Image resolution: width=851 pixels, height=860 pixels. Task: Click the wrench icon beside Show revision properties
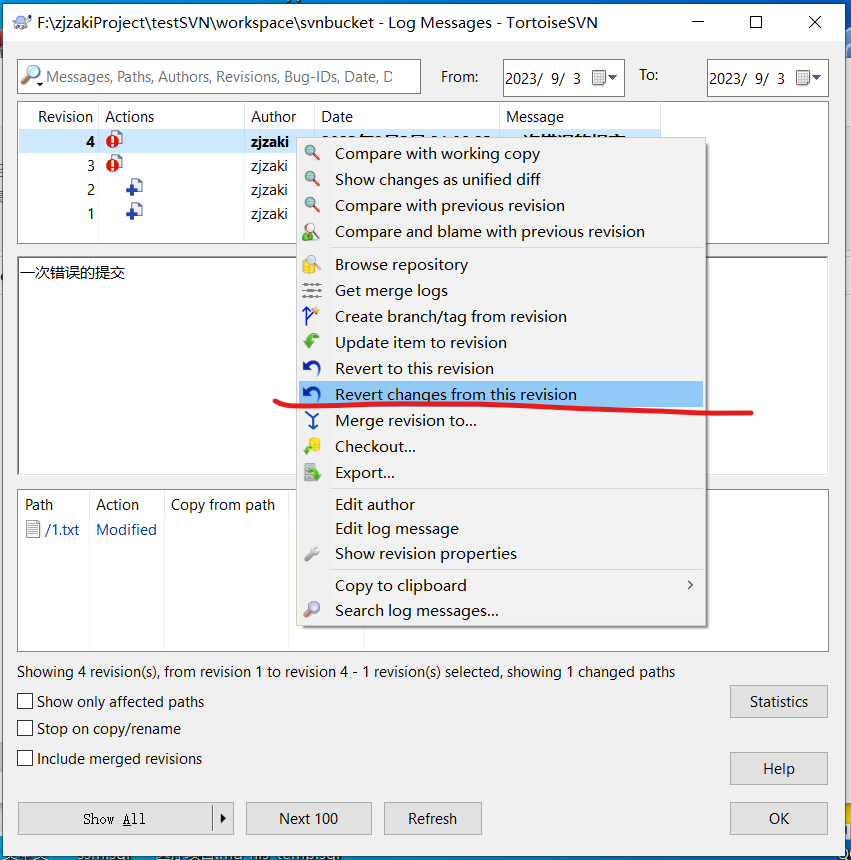coord(311,553)
